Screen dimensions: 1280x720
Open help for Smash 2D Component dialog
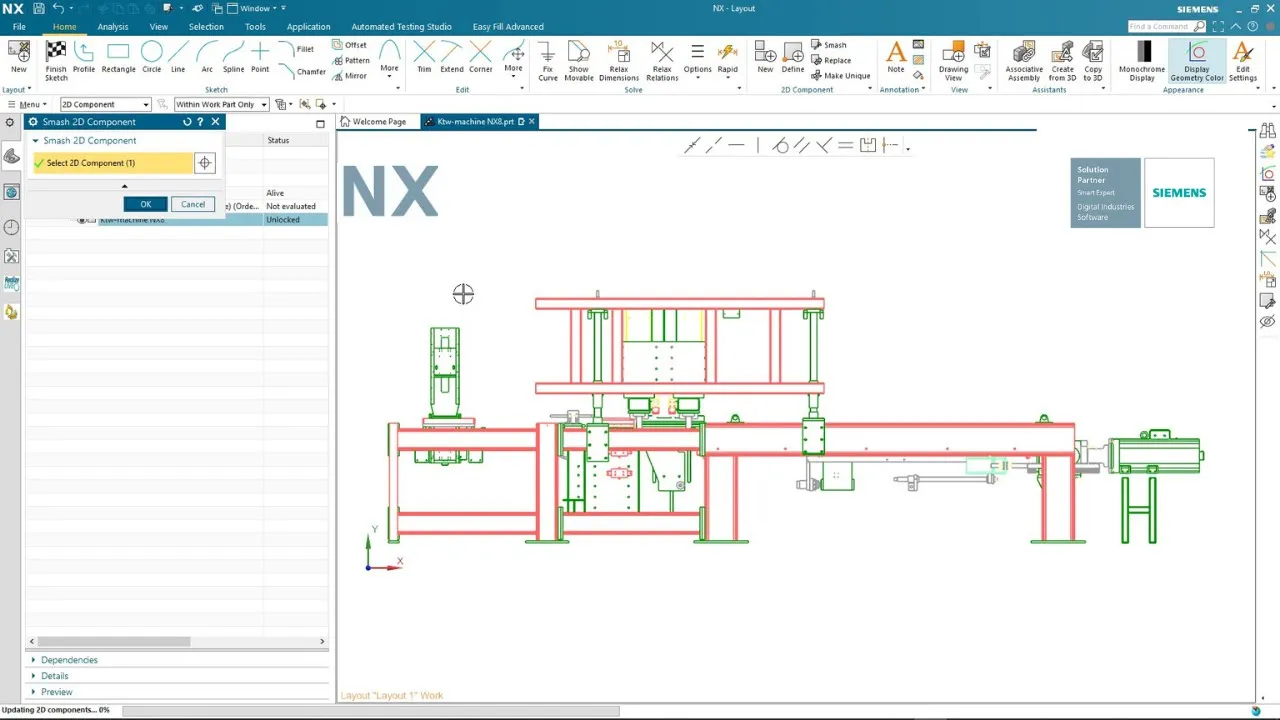click(200, 122)
